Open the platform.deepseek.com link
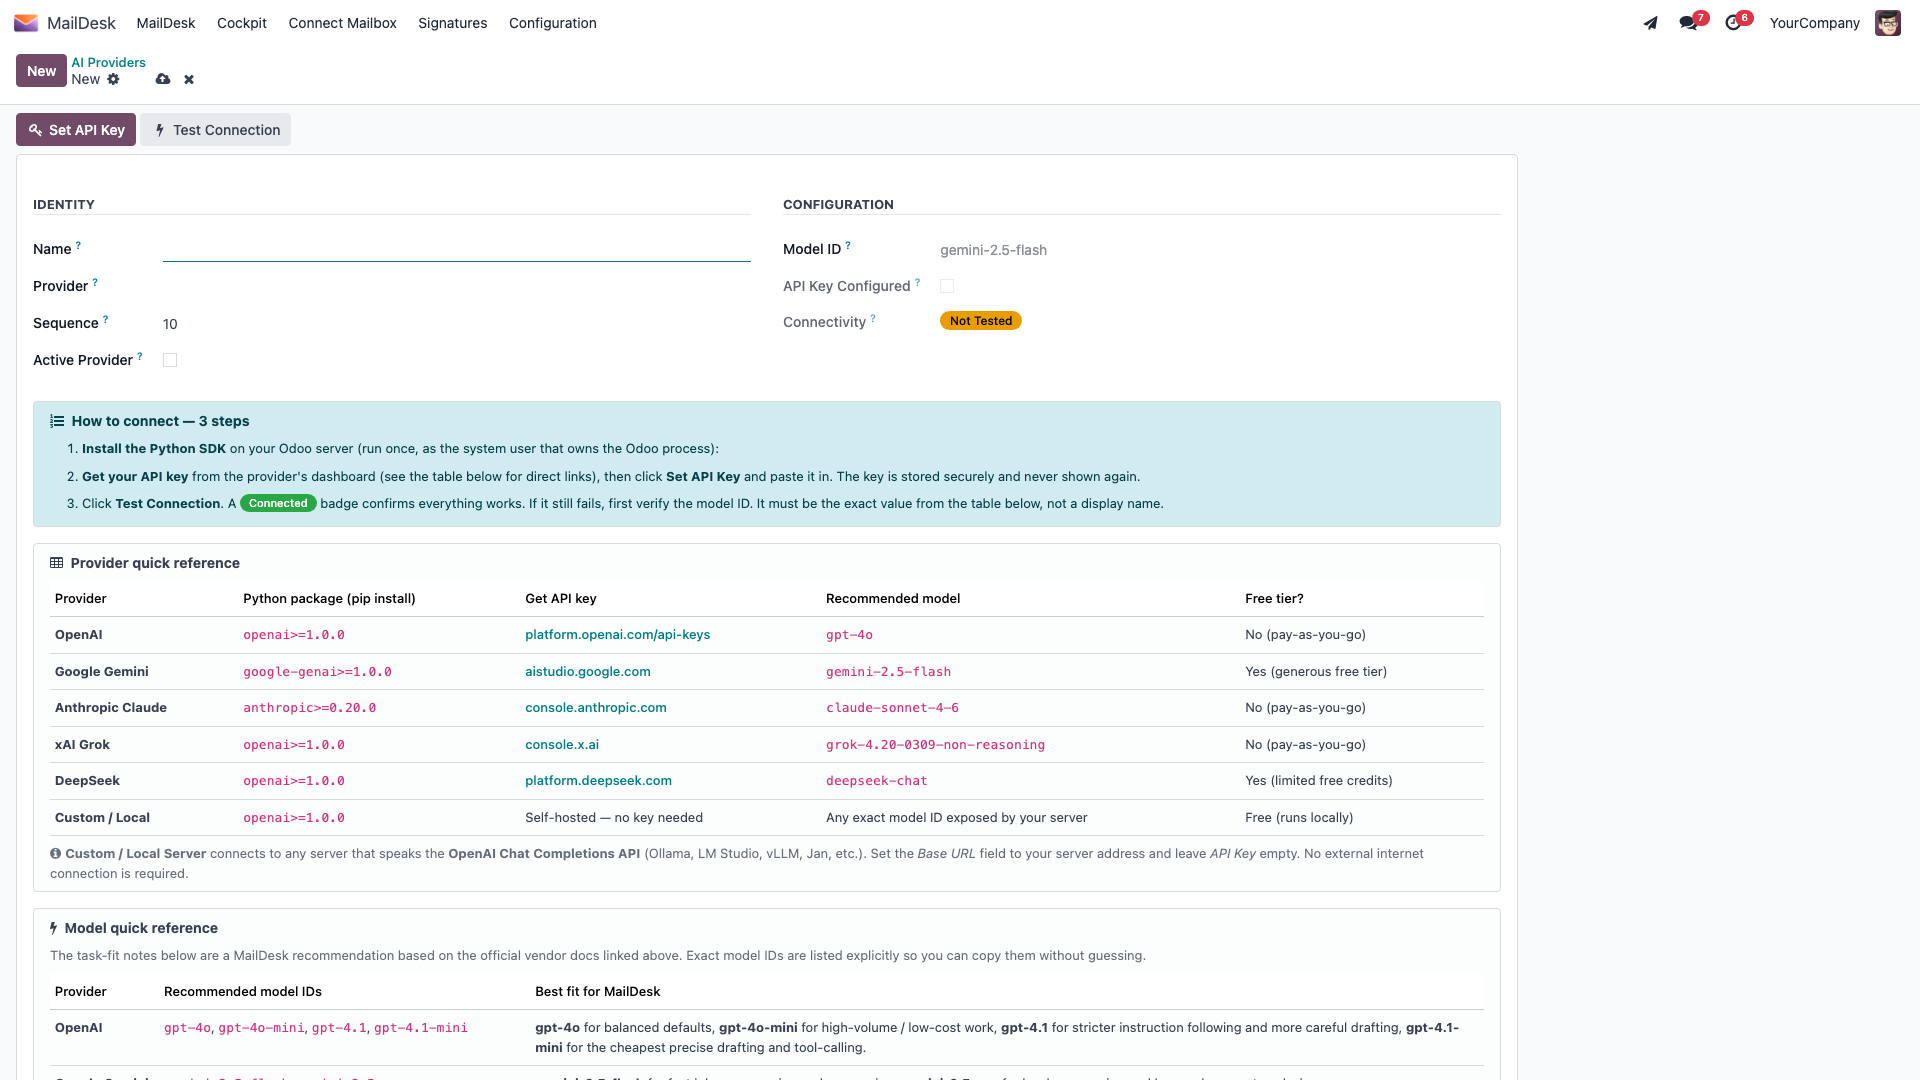 [598, 781]
